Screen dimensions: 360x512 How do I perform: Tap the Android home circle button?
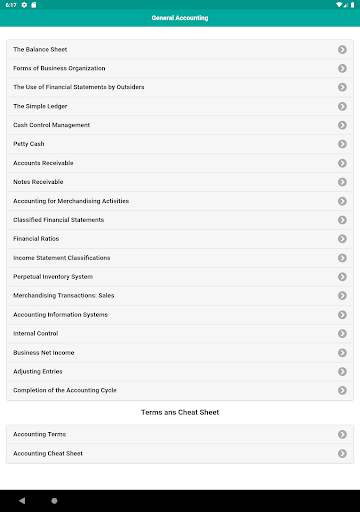pos(54,501)
